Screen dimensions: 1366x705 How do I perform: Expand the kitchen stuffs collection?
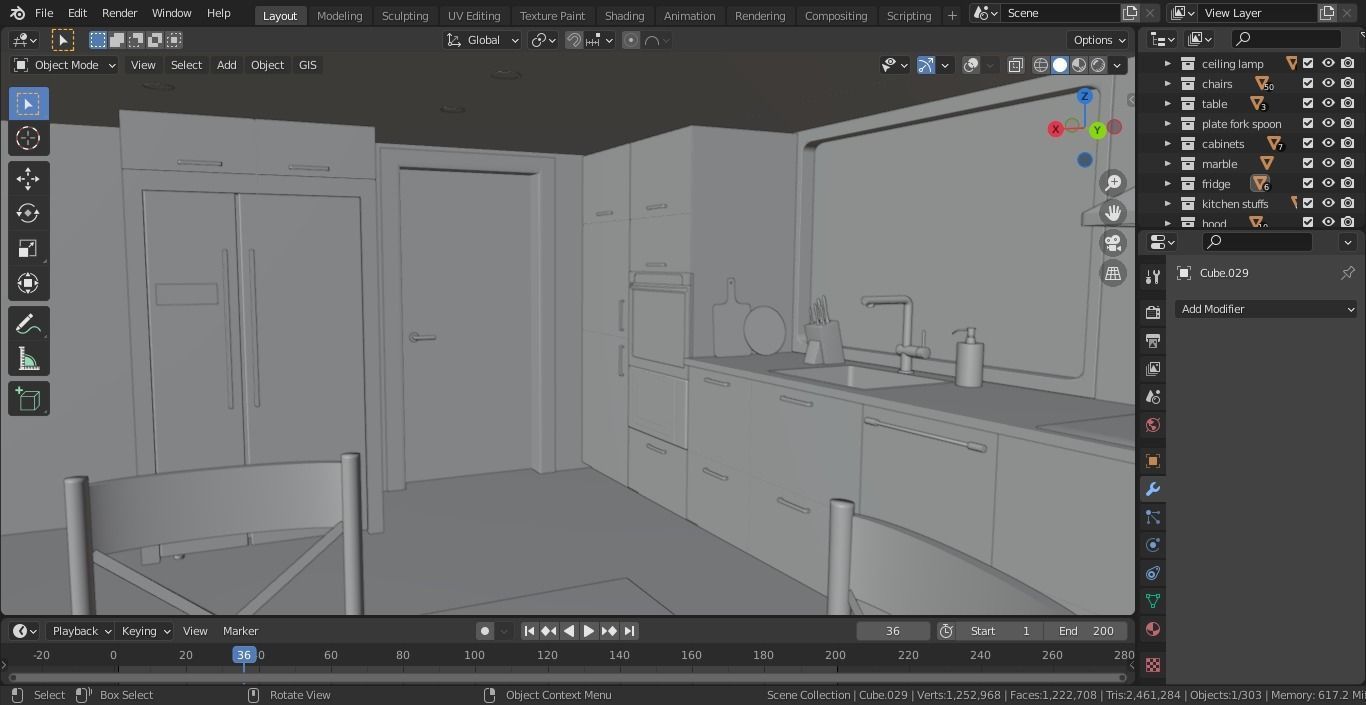(x=1167, y=203)
